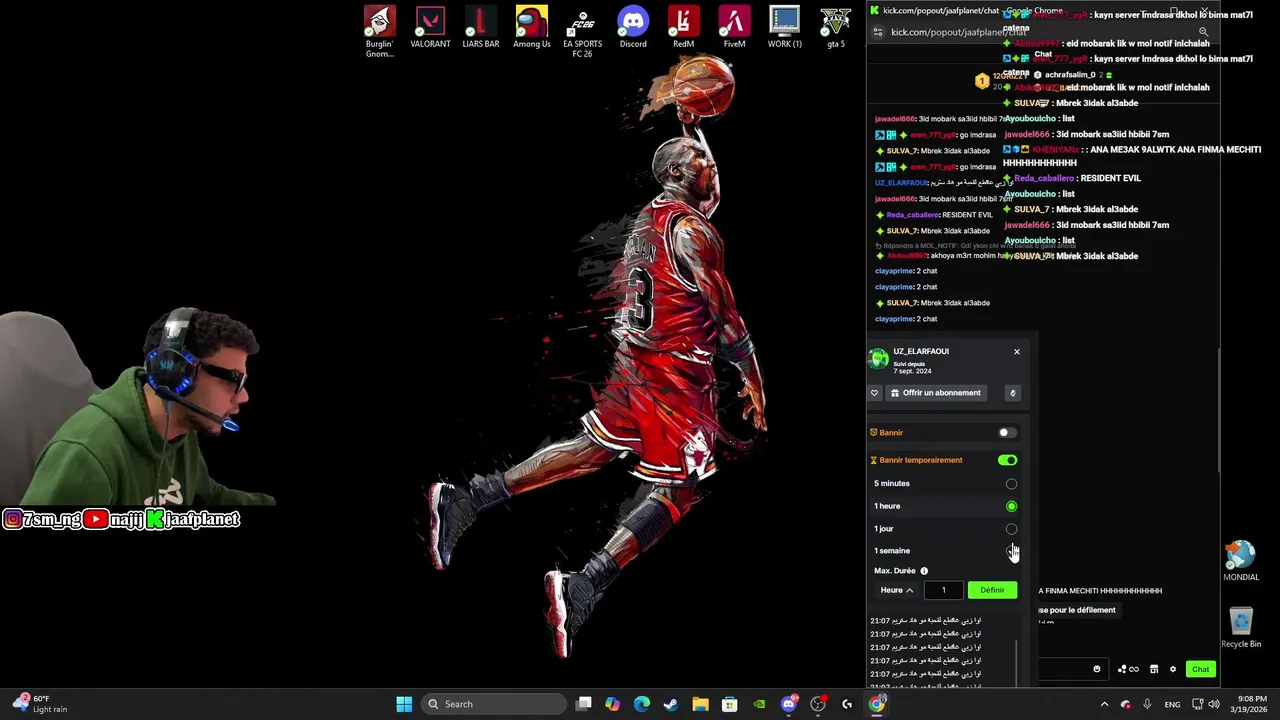Open the Recycle Bin on desktop
This screenshot has height=720, width=1280.
(1241, 628)
